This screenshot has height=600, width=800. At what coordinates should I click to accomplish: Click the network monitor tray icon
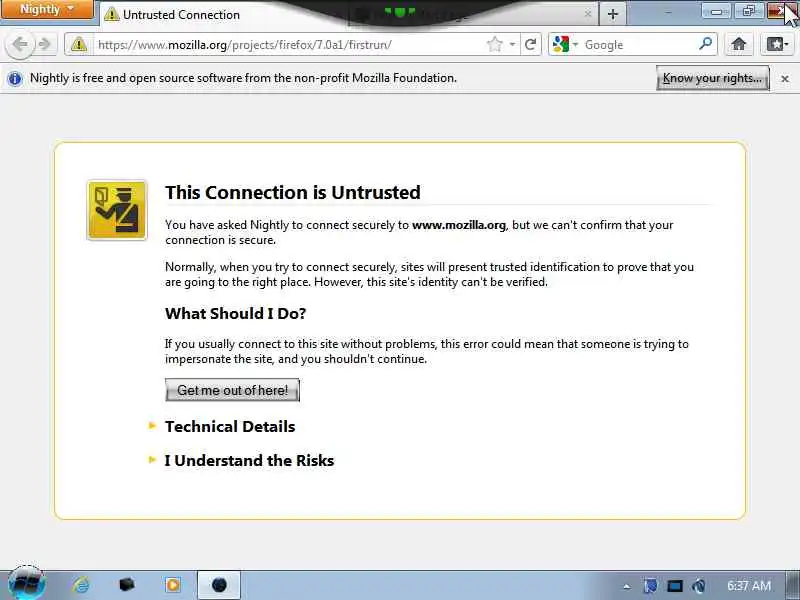pyautogui.click(x=674, y=586)
